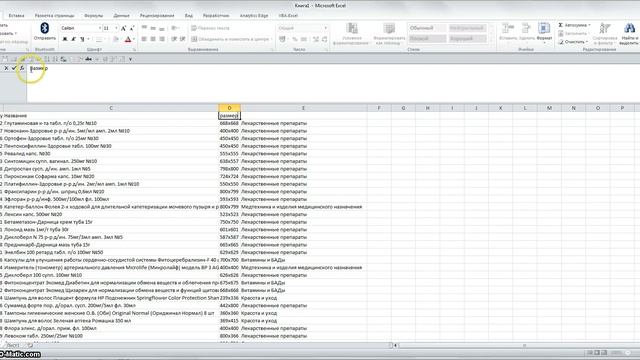Open Сортировка и фильтр
This screenshot has width=640, height=360.
coord(605,33)
